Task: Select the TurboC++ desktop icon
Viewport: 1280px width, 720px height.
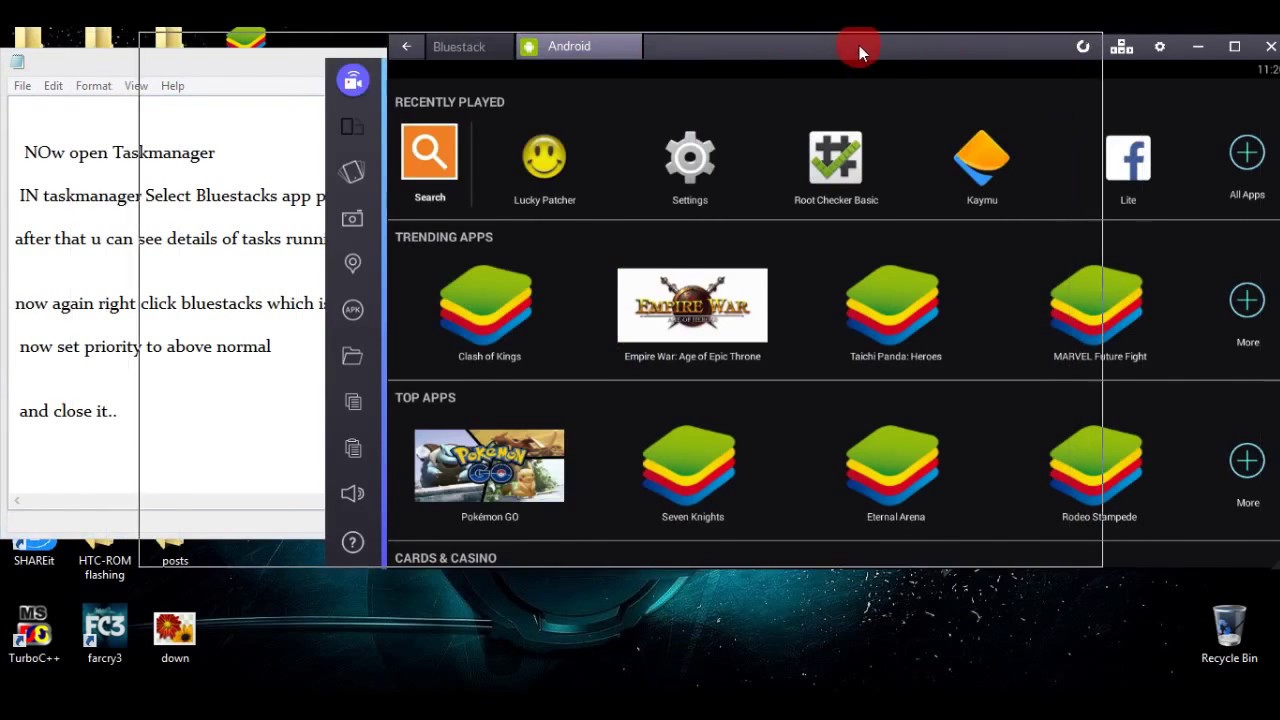Action: [x=34, y=634]
